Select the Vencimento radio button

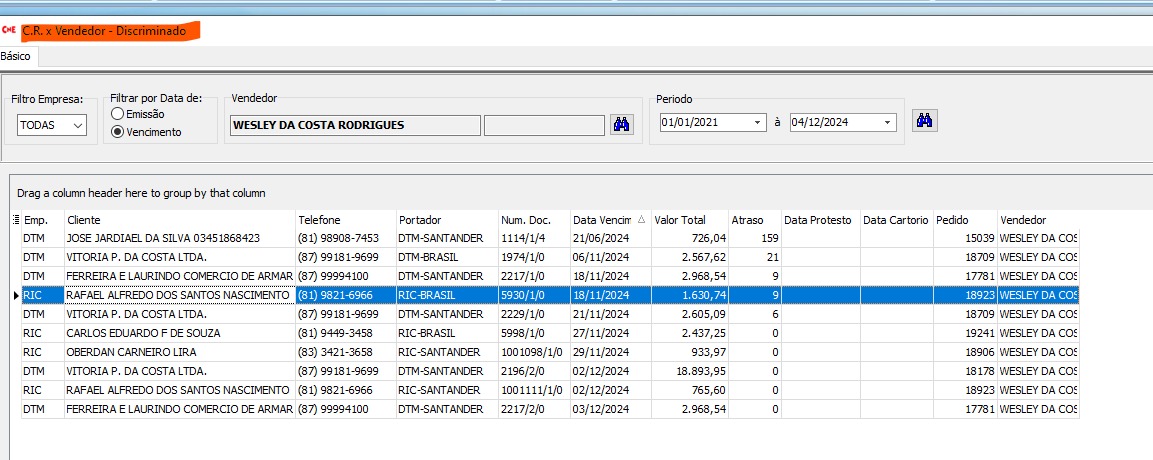click(118, 132)
